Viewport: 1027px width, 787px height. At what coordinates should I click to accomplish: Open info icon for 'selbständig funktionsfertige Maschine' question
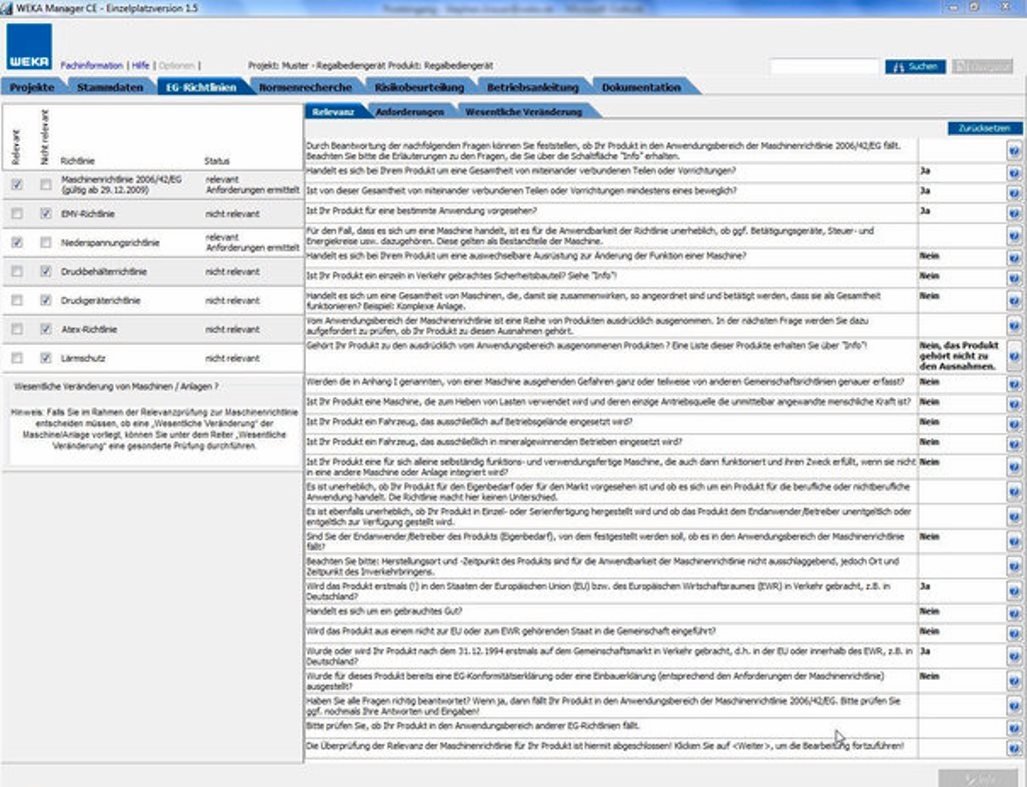pos(1015,467)
